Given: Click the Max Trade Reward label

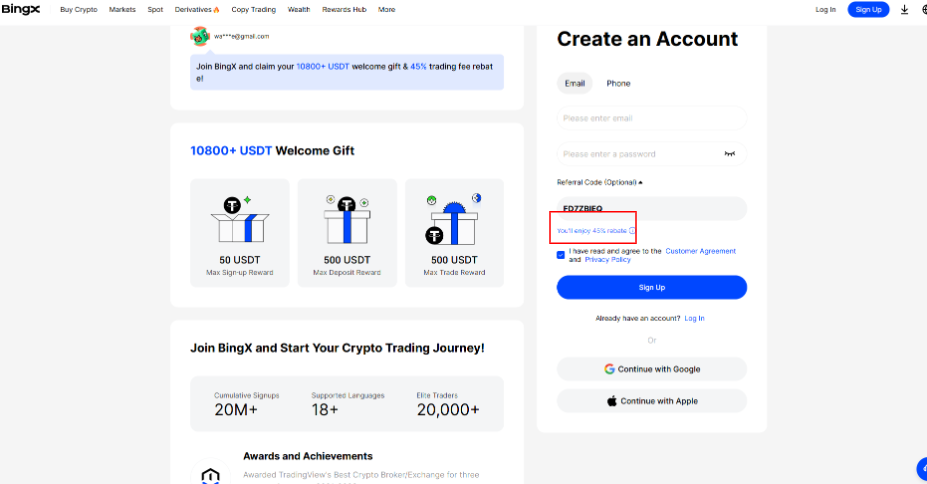Looking at the screenshot, I should (454, 272).
